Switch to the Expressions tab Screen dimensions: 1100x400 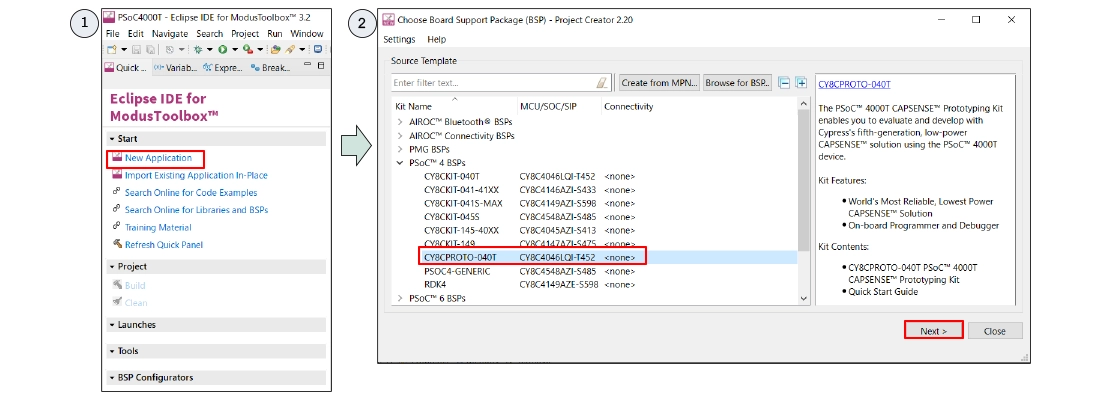[222, 67]
